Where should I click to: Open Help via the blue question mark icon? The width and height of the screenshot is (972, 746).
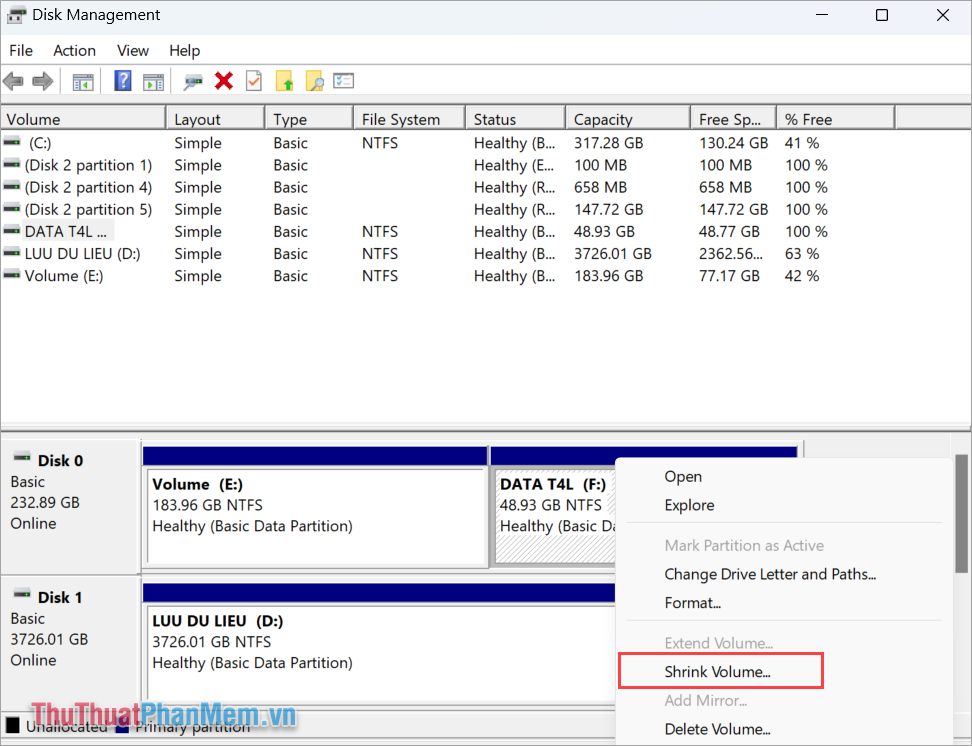(122, 81)
